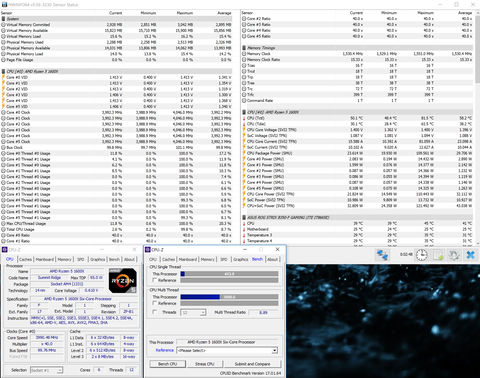Click the back CPU-Z window title icon

pyautogui.click(x=5, y=250)
